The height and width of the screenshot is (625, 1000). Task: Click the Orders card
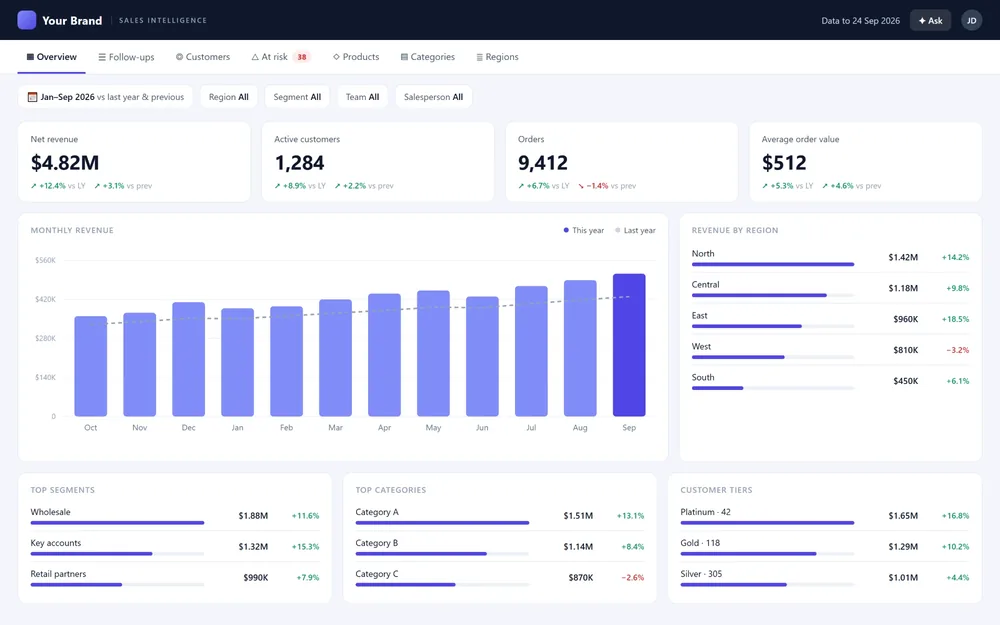[x=621, y=162]
